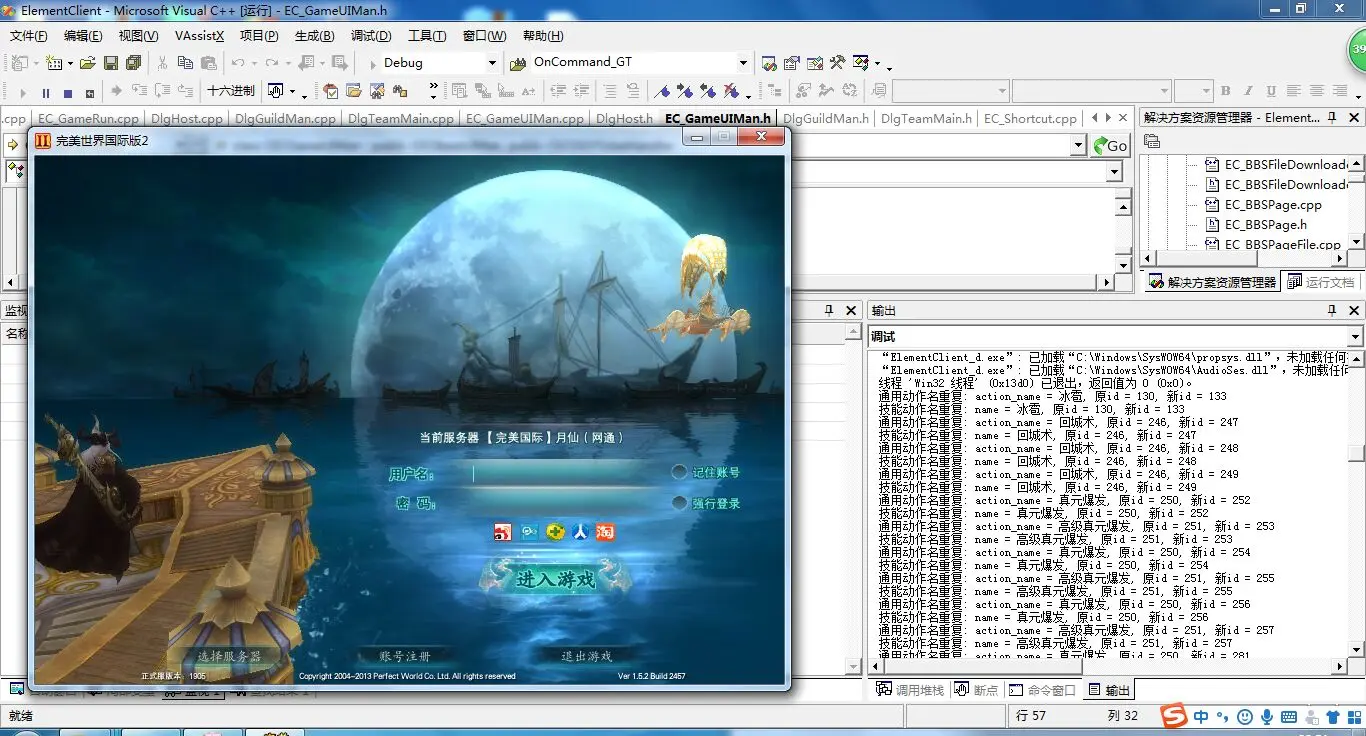Click the Save All toolbar icon
This screenshot has height=736, width=1366.
(132, 63)
